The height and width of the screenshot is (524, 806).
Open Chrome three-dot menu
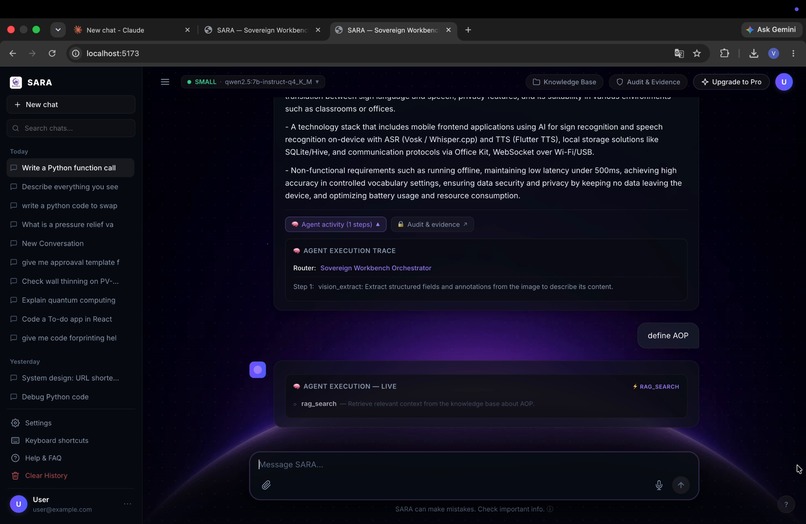click(793, 53)
